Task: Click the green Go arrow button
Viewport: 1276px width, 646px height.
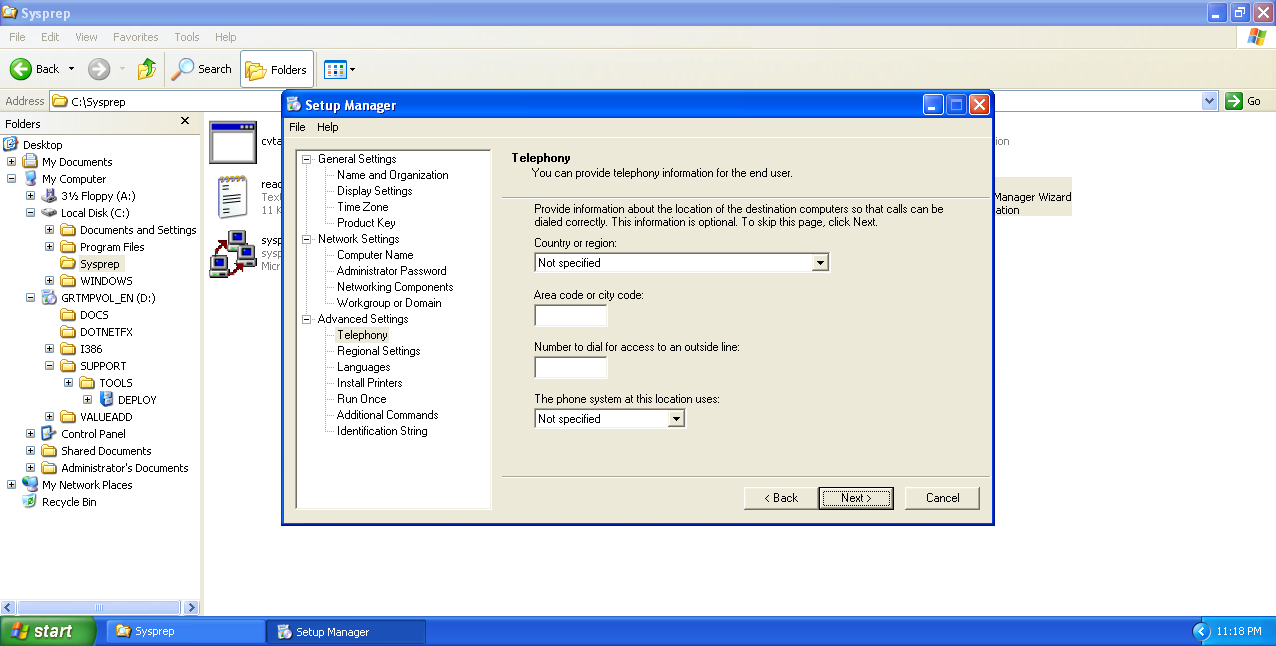Action: pos(1234,101)
